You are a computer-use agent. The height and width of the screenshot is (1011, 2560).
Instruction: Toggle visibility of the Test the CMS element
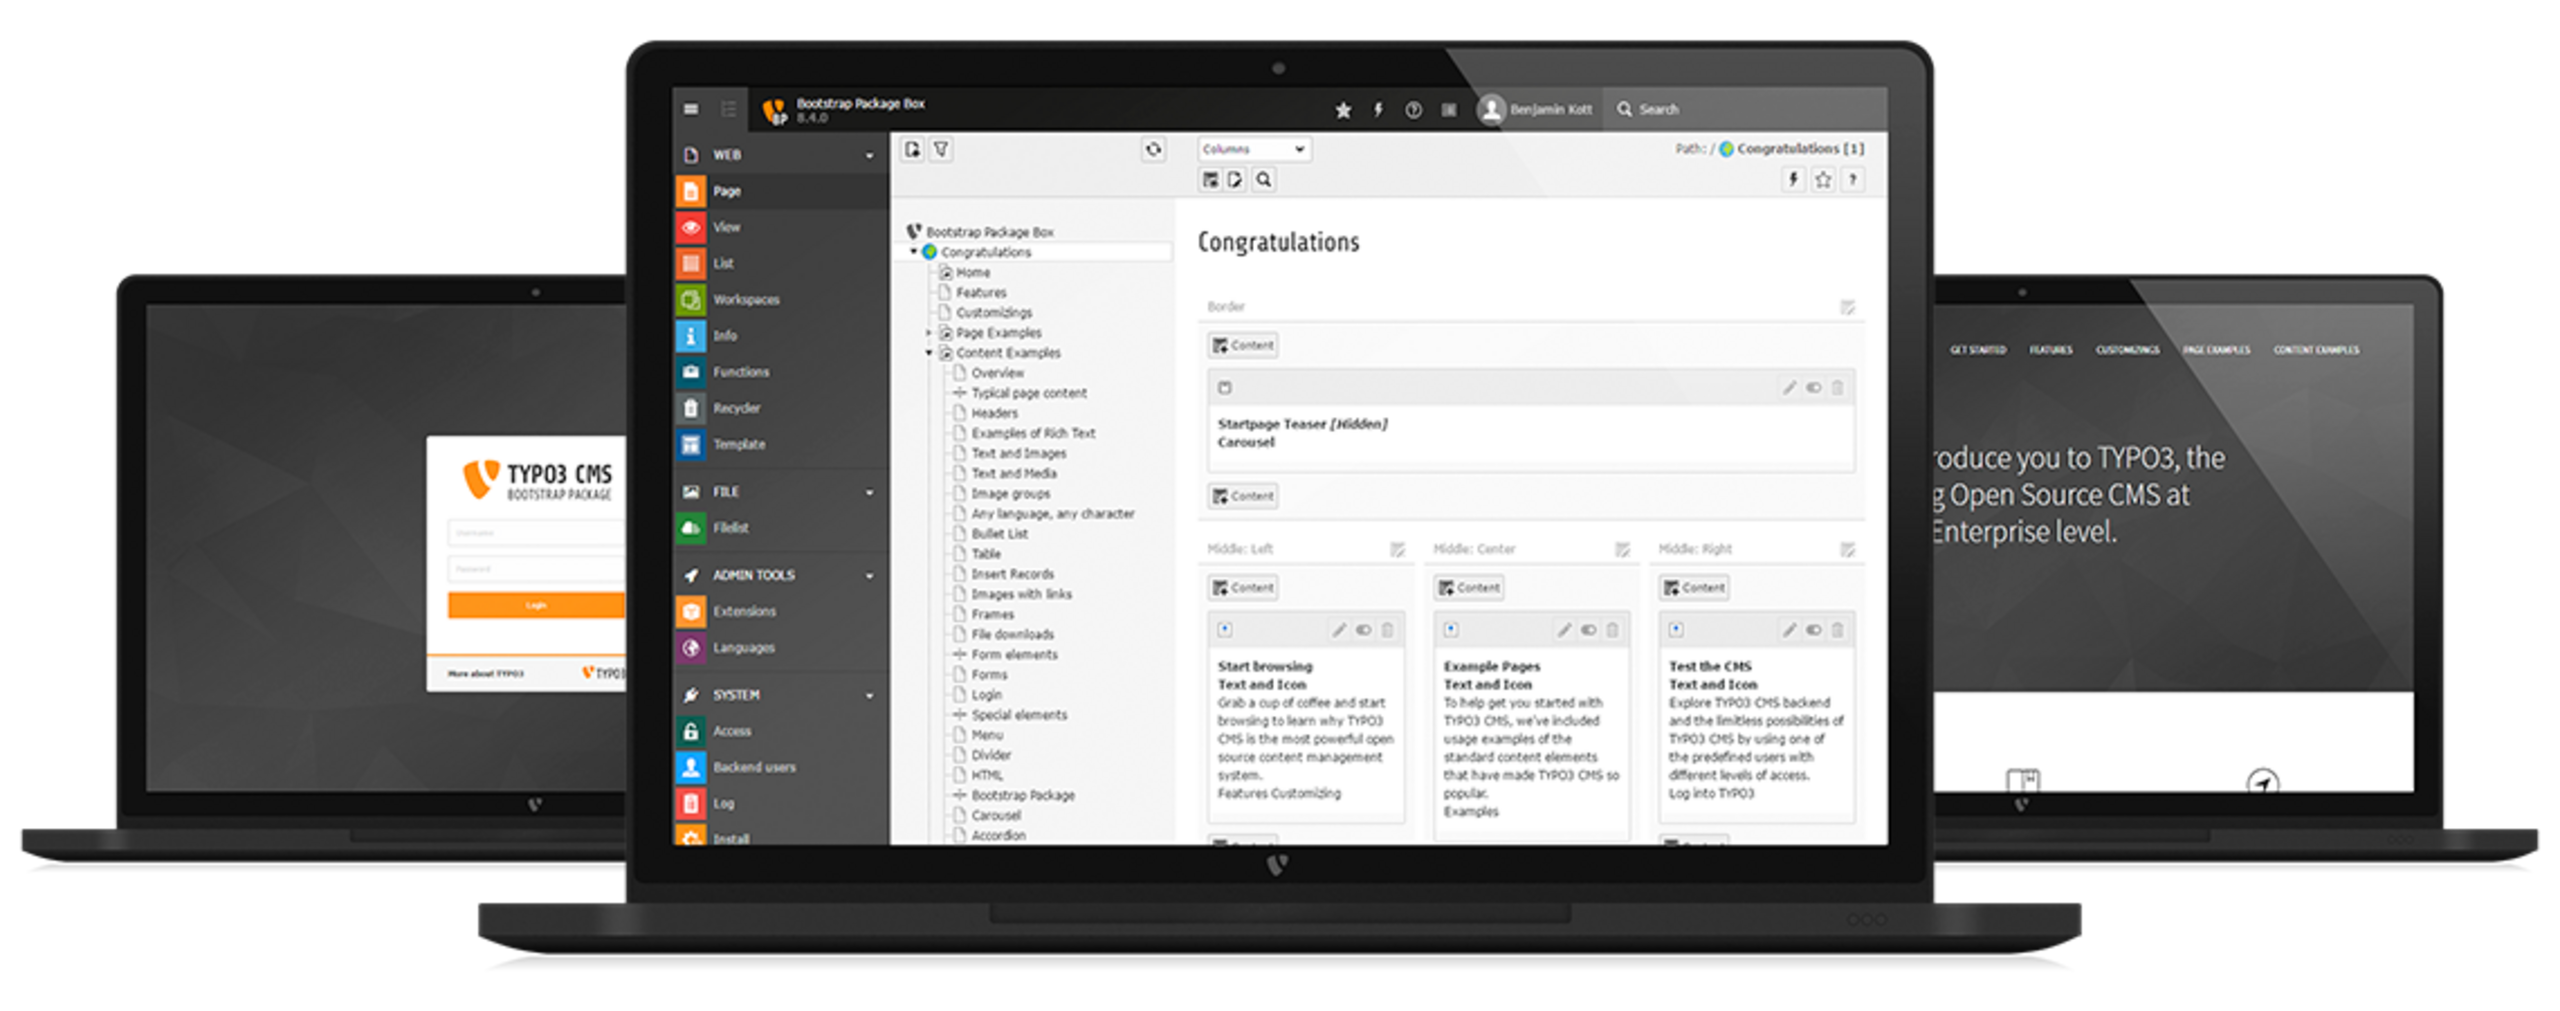tap(1814, 629)
